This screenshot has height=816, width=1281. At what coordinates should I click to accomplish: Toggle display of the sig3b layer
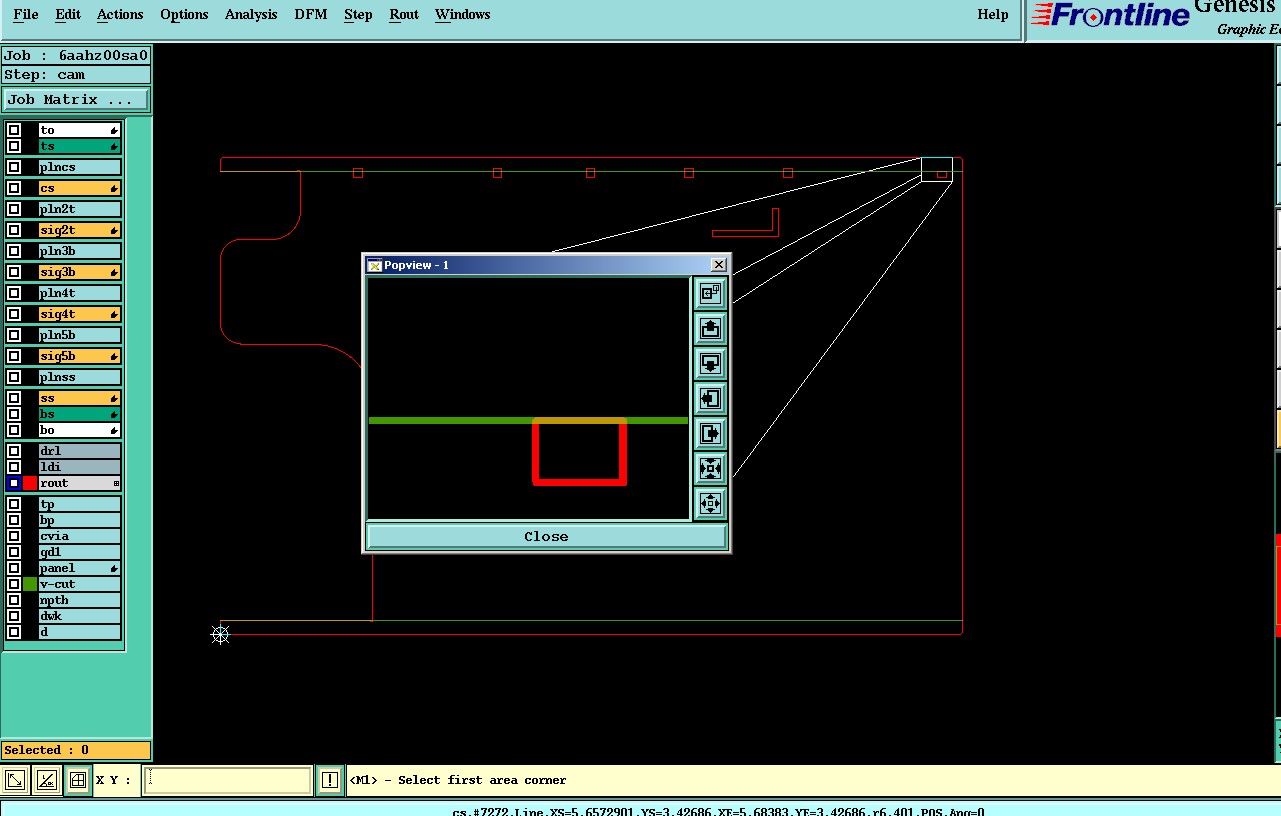coord(14,272)
